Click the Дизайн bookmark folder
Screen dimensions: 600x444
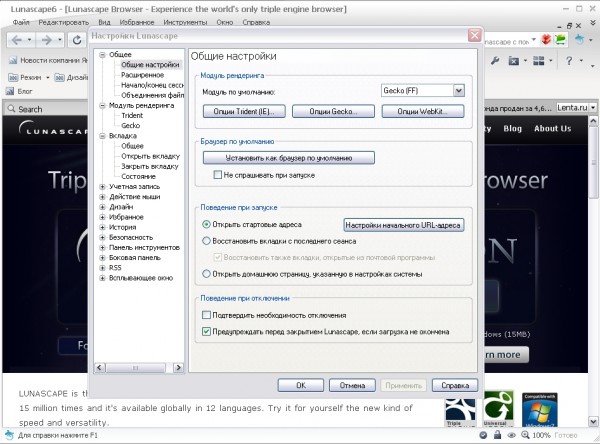[71, 77]
